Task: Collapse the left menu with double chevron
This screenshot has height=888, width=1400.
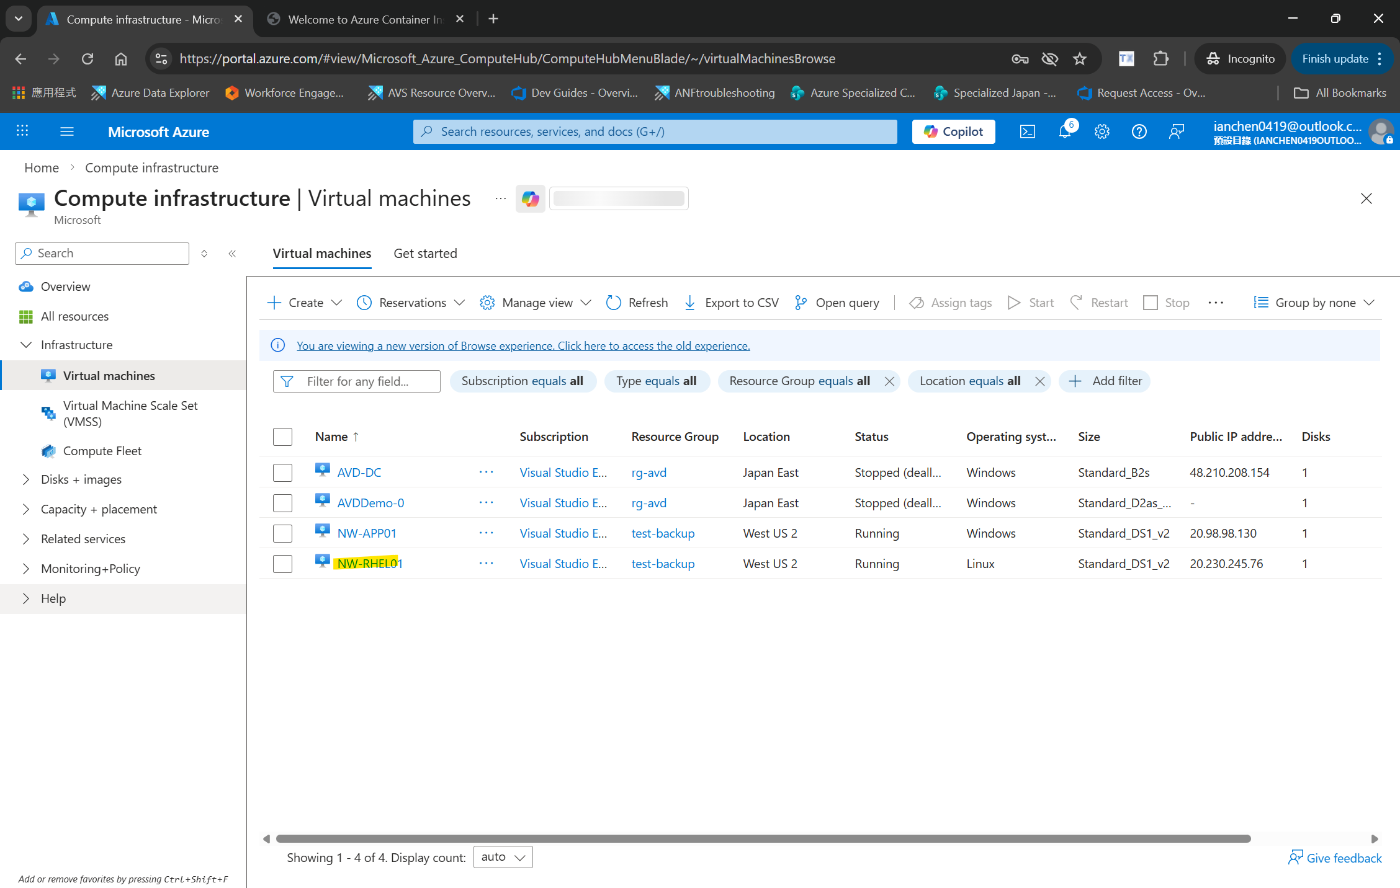Action: pos(232,253)
